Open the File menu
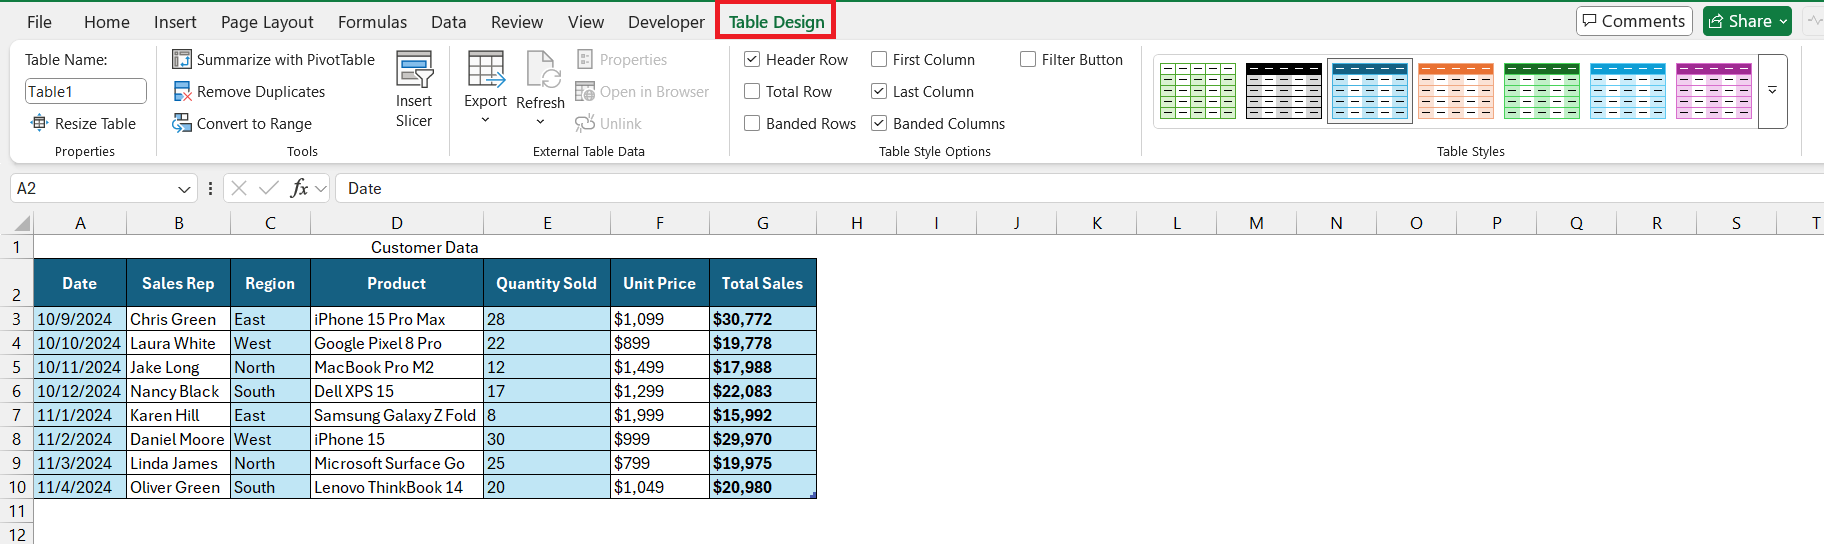1824x544 pixels. click(x=39, y=22)
